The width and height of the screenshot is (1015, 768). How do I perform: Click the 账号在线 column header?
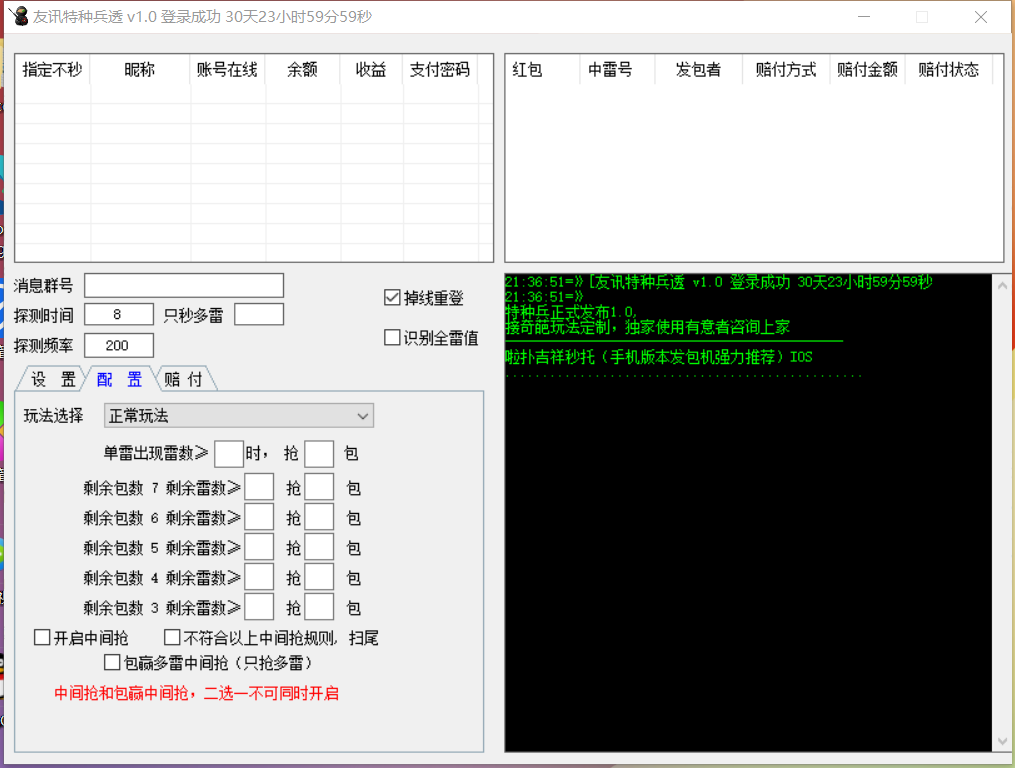tap(227, 69)
